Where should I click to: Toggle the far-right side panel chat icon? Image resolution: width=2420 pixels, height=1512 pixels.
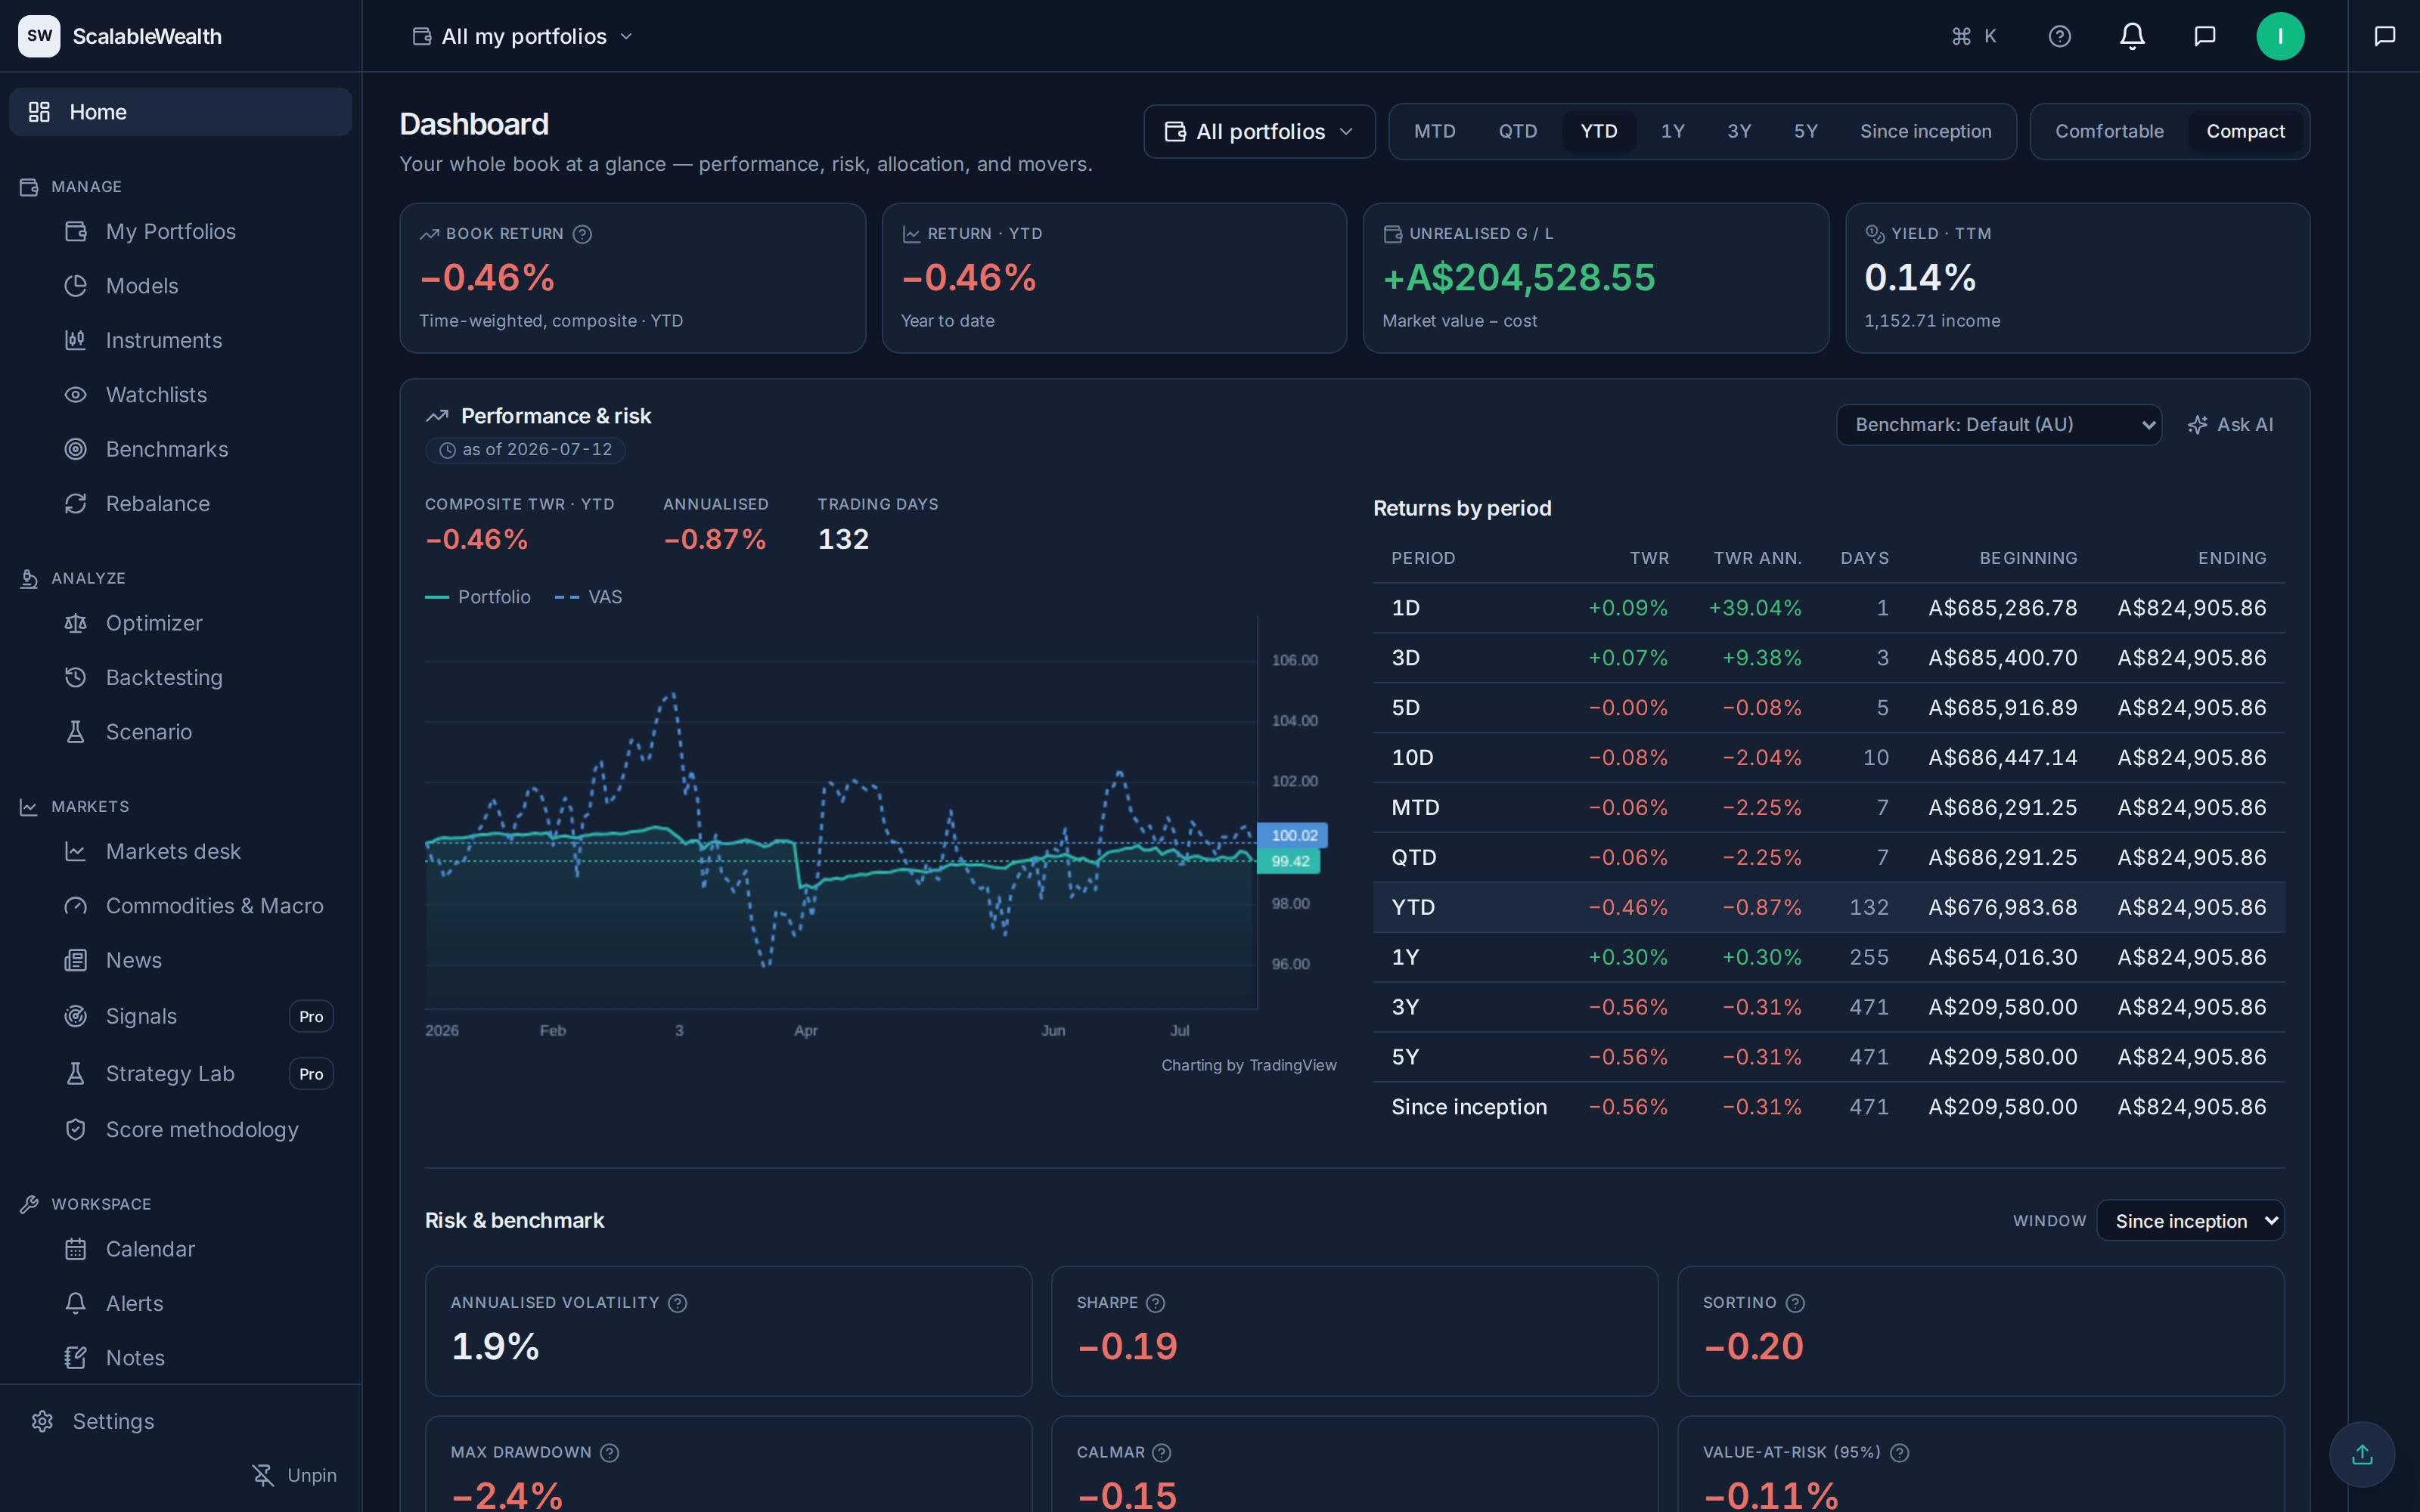pos(2384,36)
